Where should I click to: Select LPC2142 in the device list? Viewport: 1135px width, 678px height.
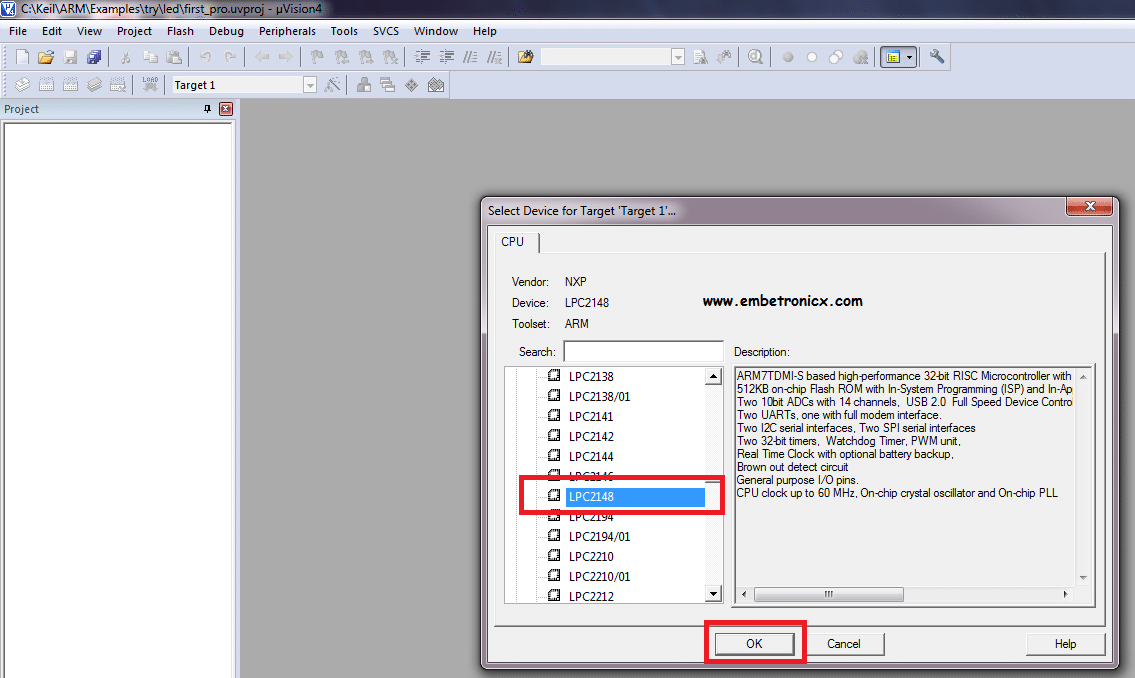pyautogui.click(x=591, y=436)
